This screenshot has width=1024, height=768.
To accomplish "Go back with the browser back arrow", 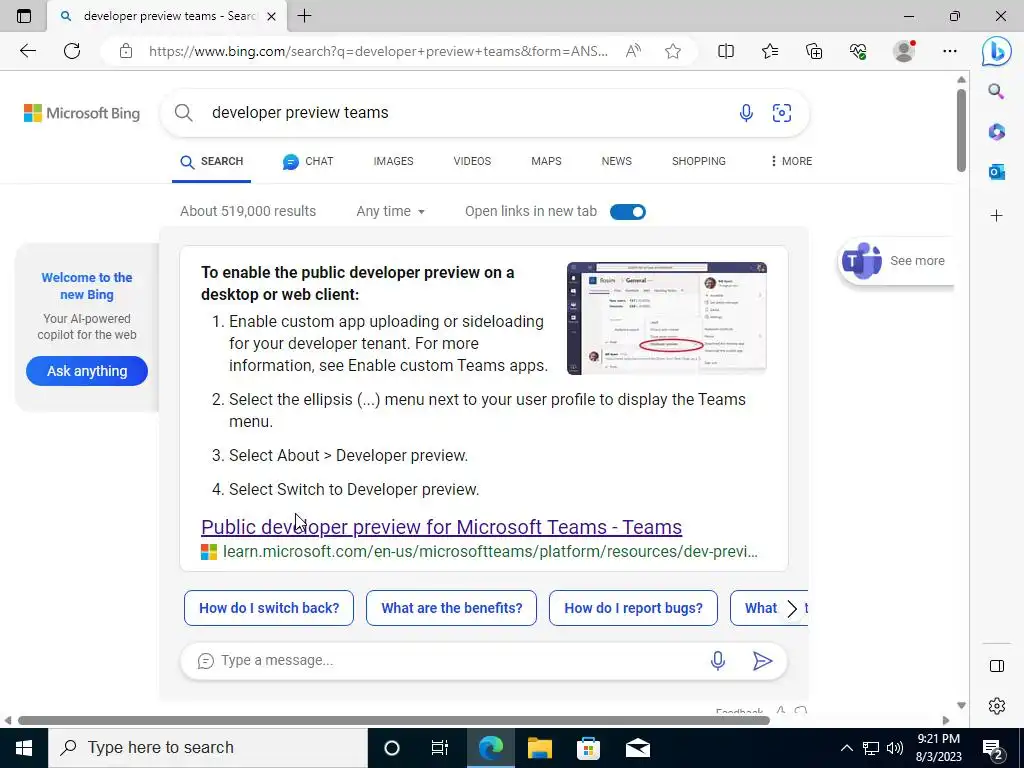I will point(27,51).
